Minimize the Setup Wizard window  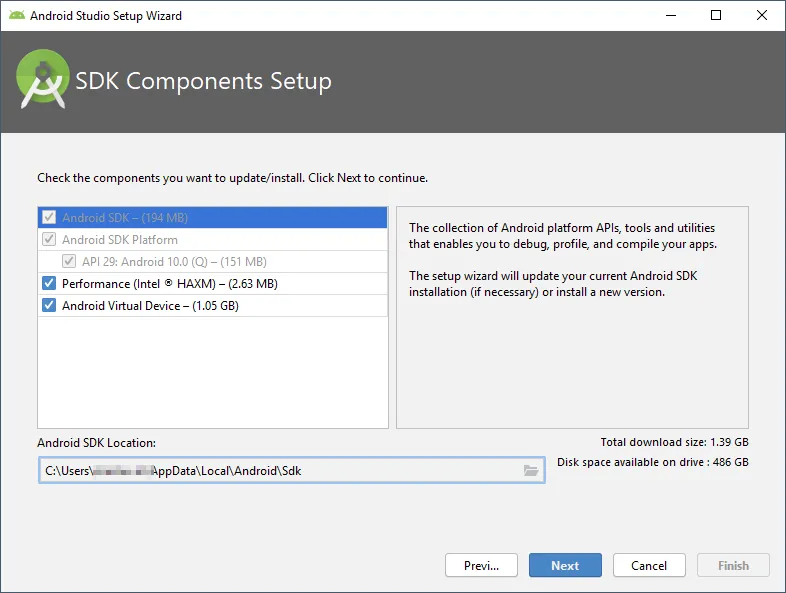pyautogui.click(x=671, y=16)
